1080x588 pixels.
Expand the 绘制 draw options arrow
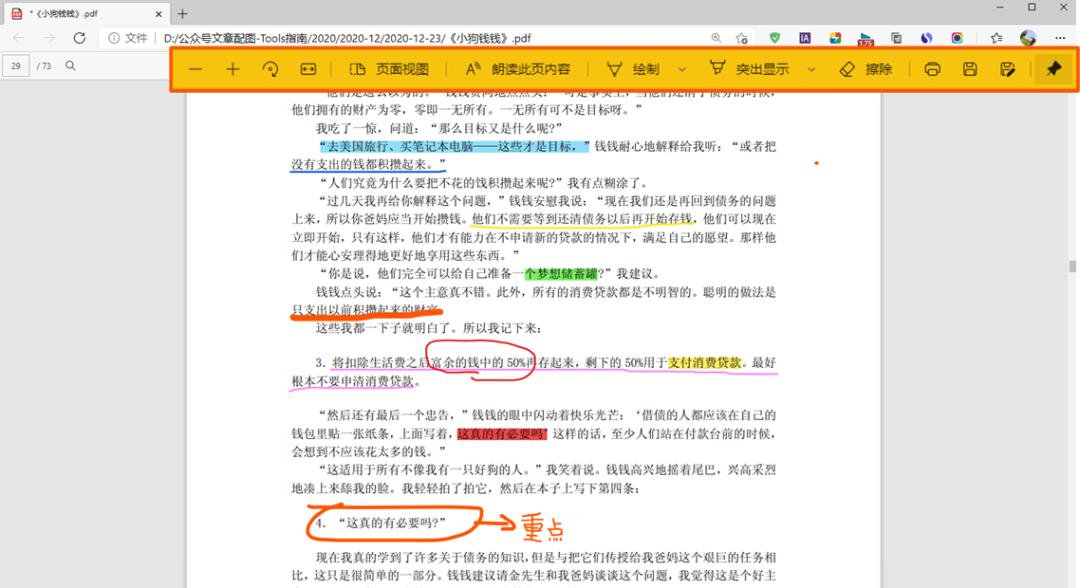point(682,69)
